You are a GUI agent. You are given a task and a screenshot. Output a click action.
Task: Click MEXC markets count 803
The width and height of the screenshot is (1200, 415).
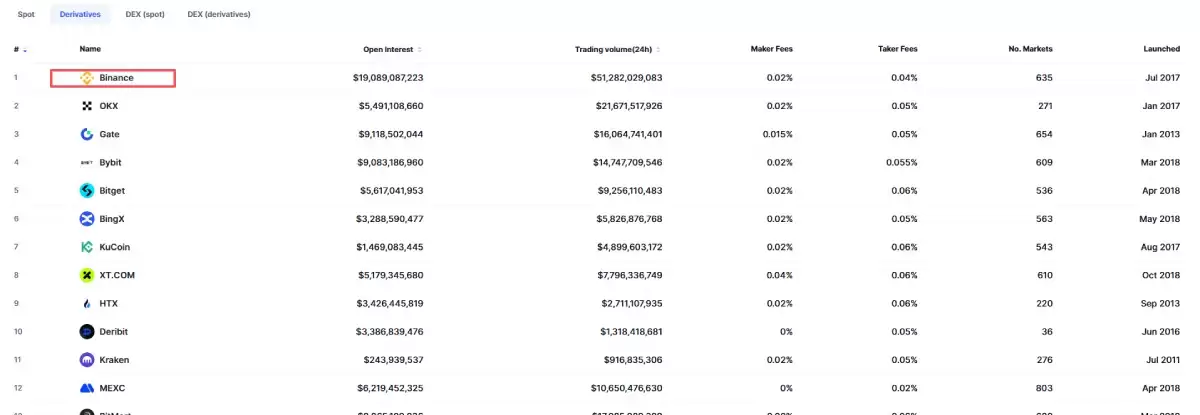tap(1045, 388)
